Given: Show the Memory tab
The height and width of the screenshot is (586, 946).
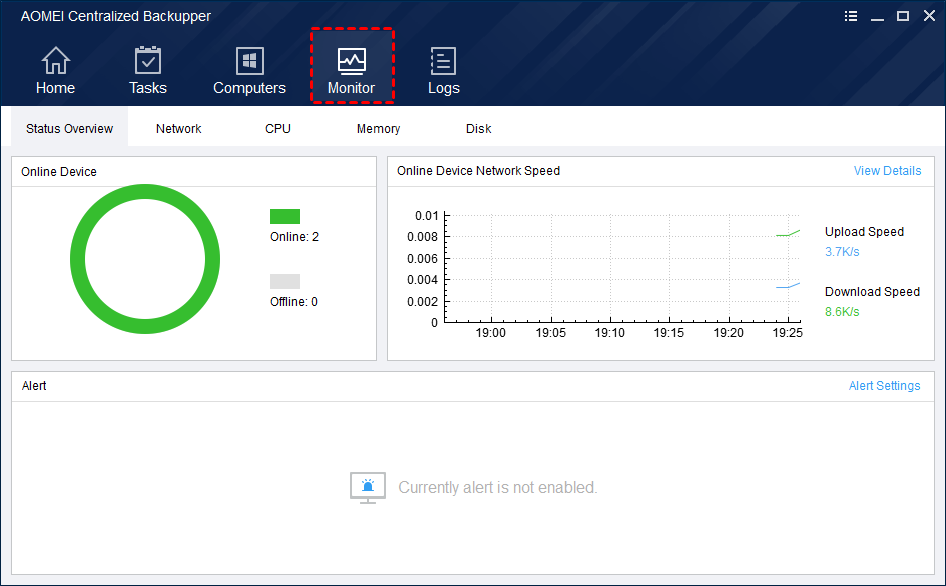Looking at the screenshot, I should click(x=378, y=129).
